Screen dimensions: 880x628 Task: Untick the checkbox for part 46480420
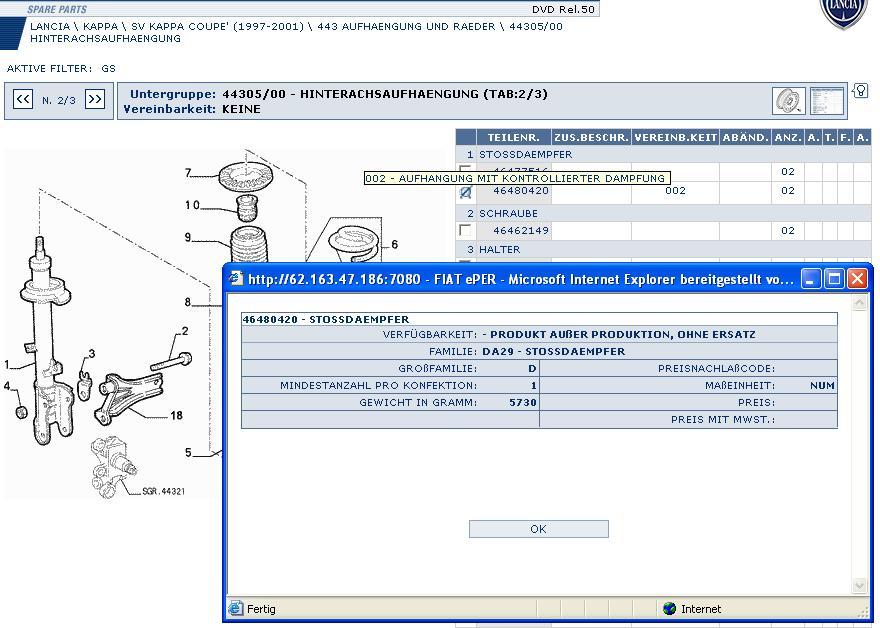(x=465, y=192)
